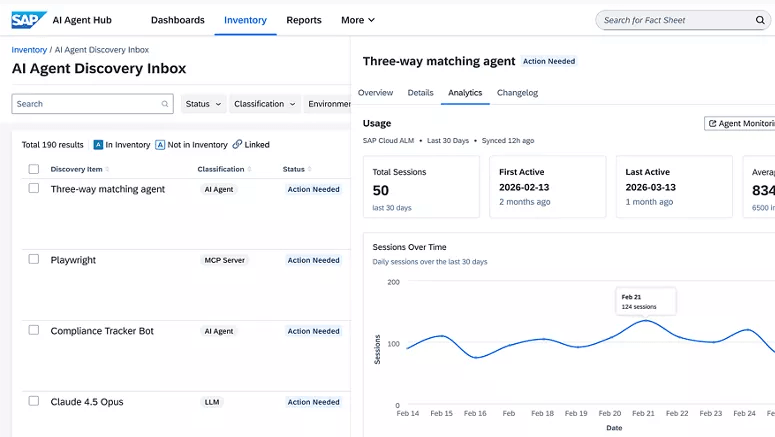
Task: Click the Action Needed status for Playwright
Action: pos(313,261)
